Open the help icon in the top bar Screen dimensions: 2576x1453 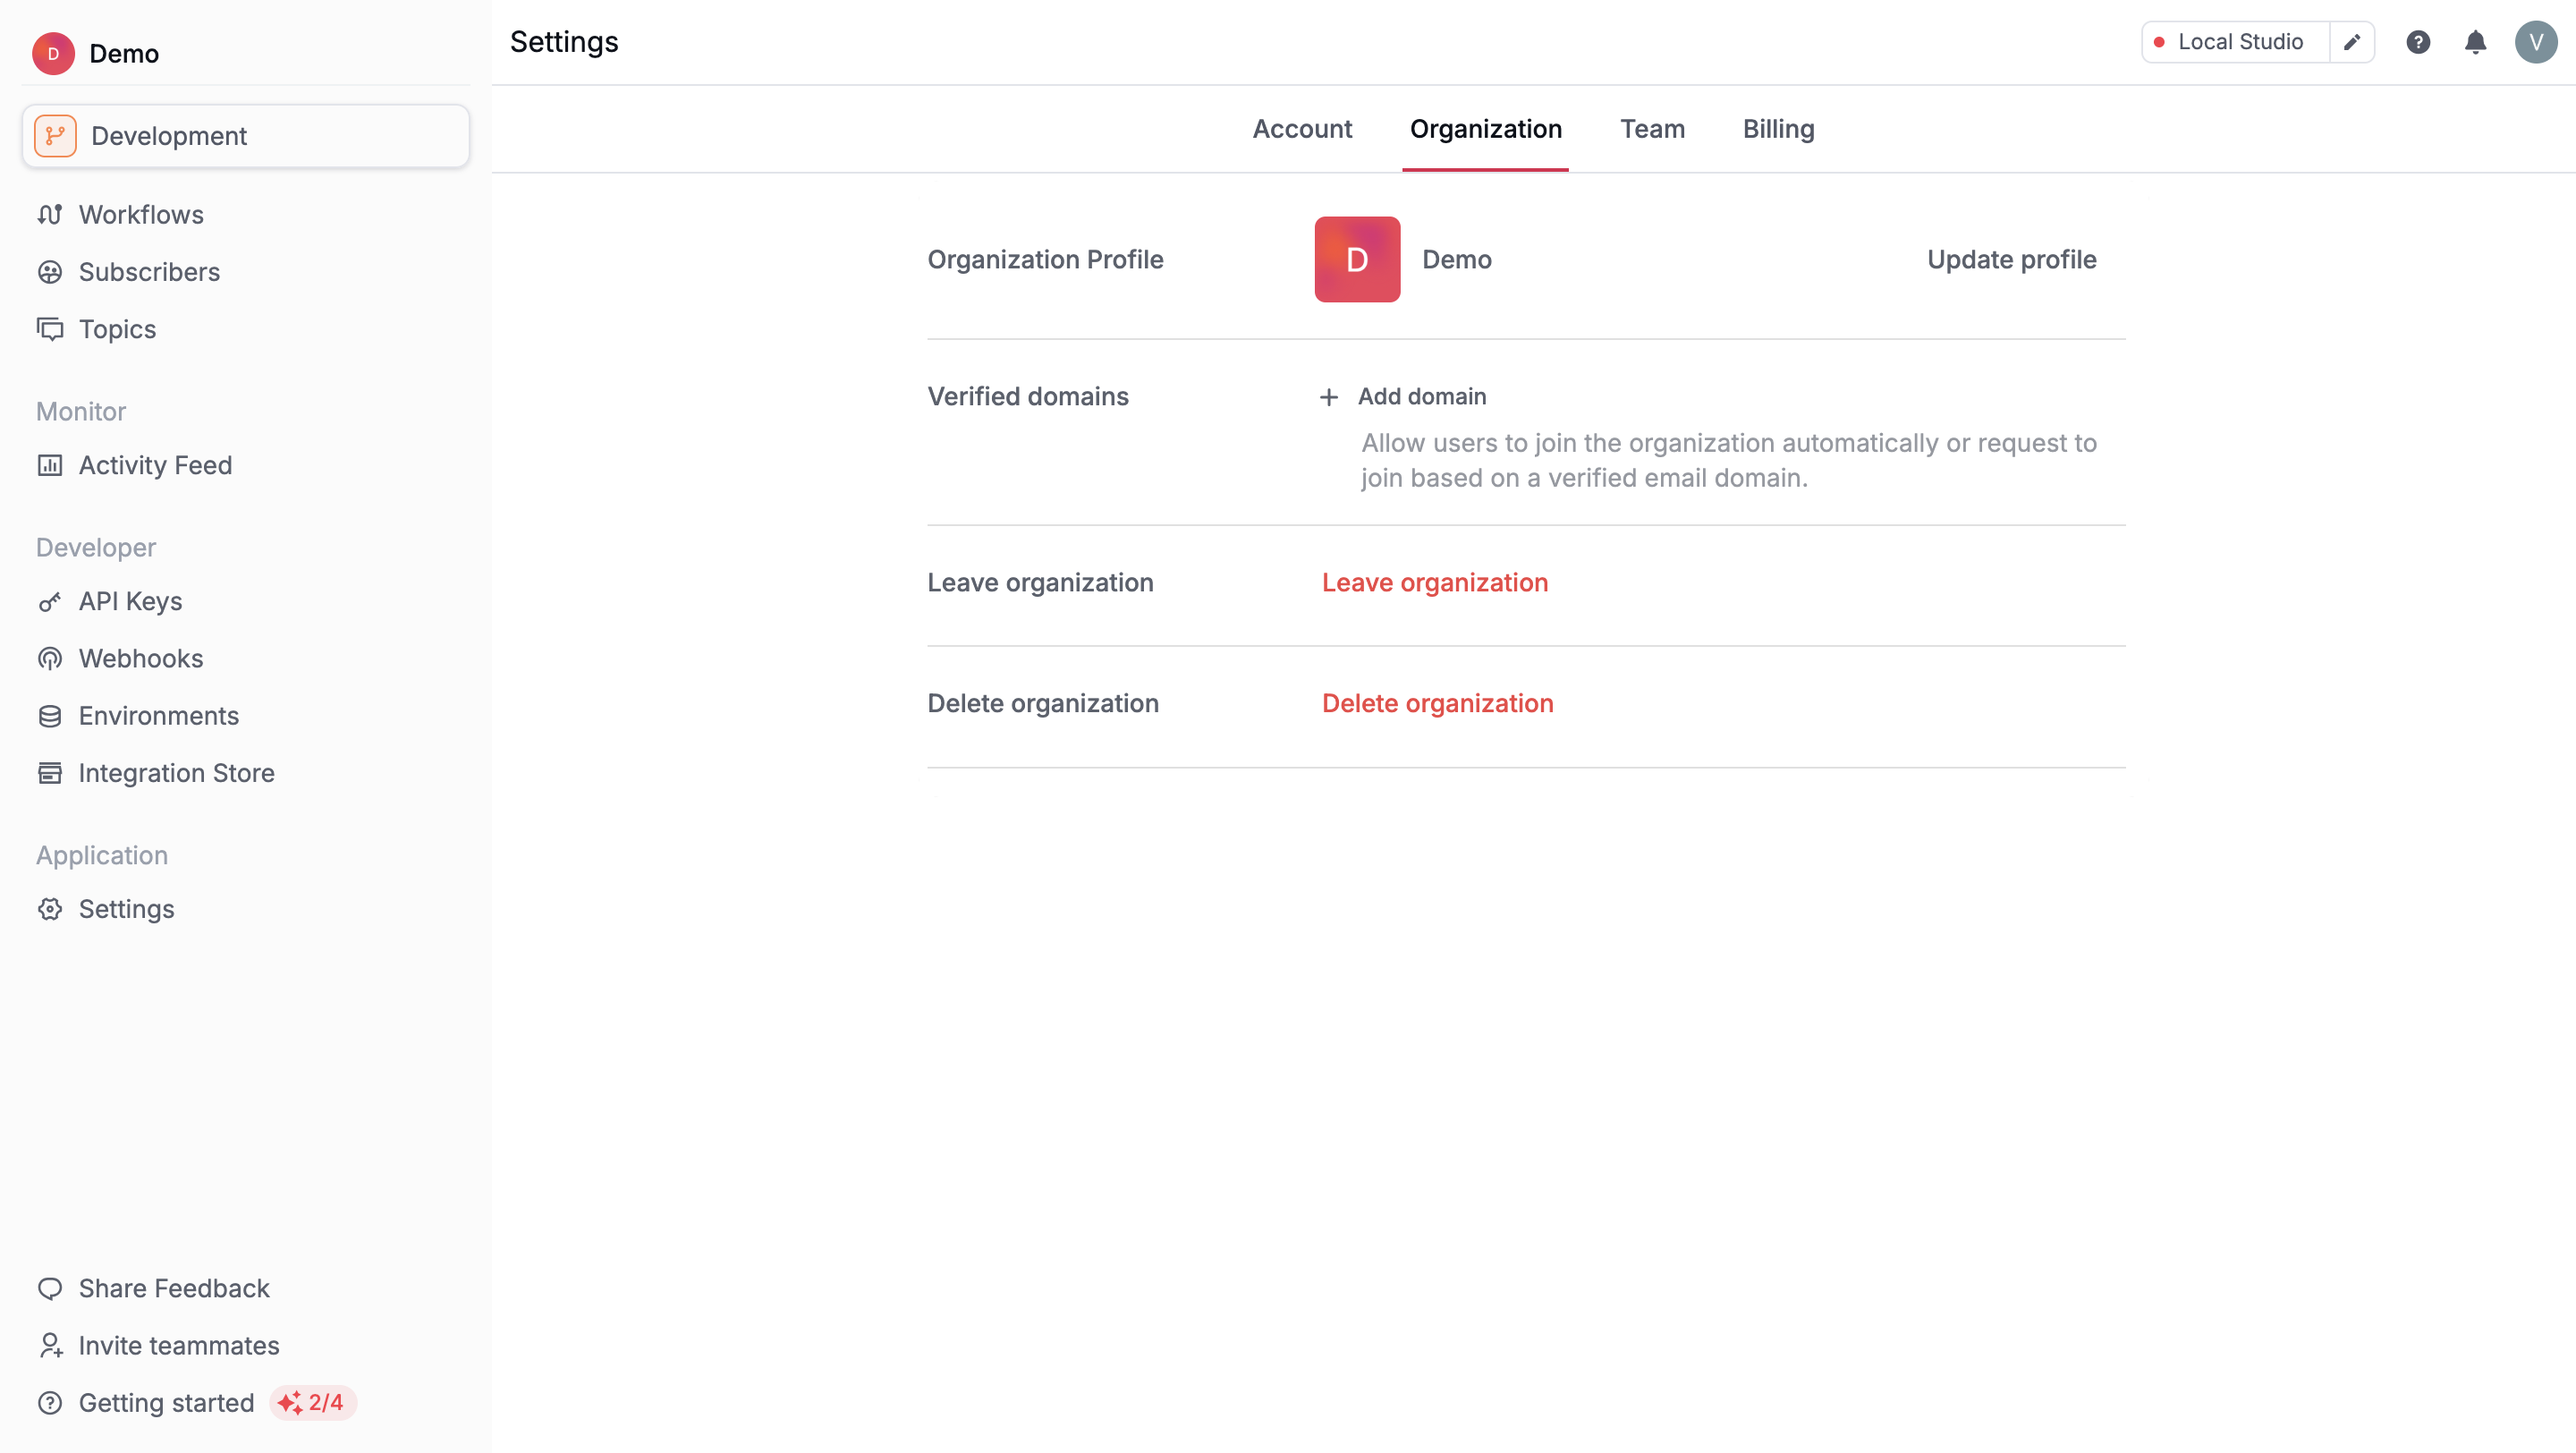tap(2419, 42)
